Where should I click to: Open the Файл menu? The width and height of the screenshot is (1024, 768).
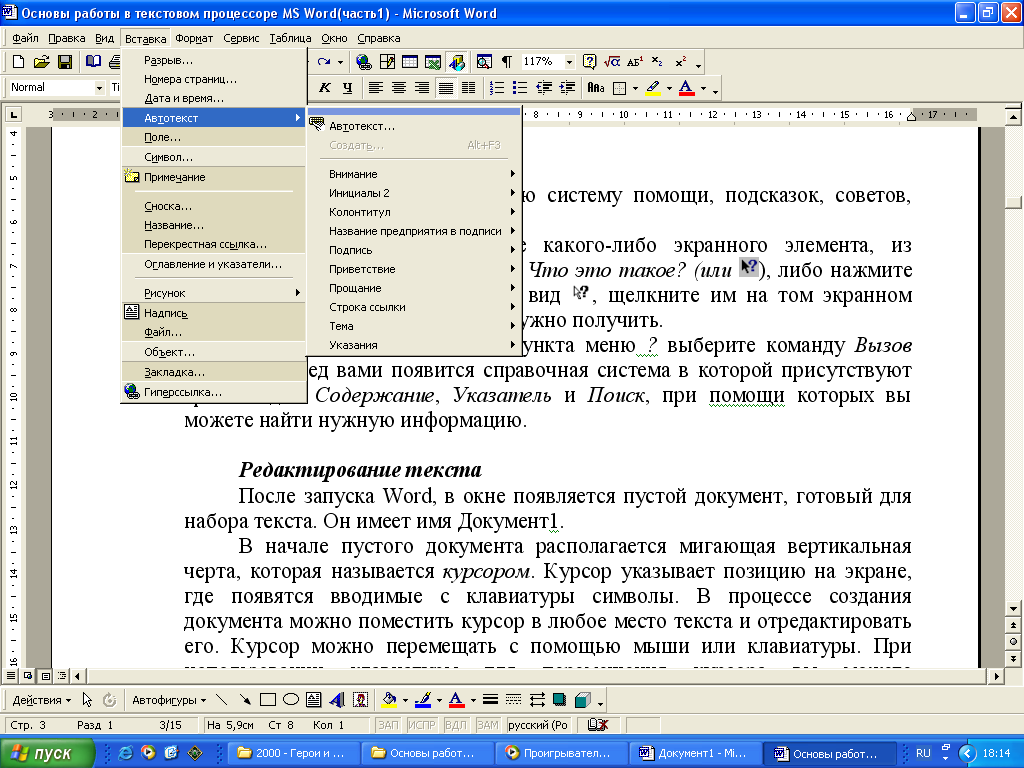click(25, 38)
